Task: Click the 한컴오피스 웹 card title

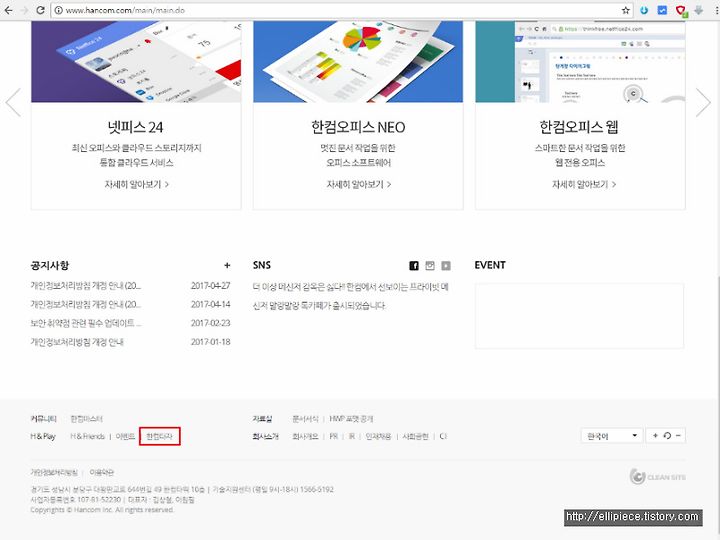Action: 579,127
